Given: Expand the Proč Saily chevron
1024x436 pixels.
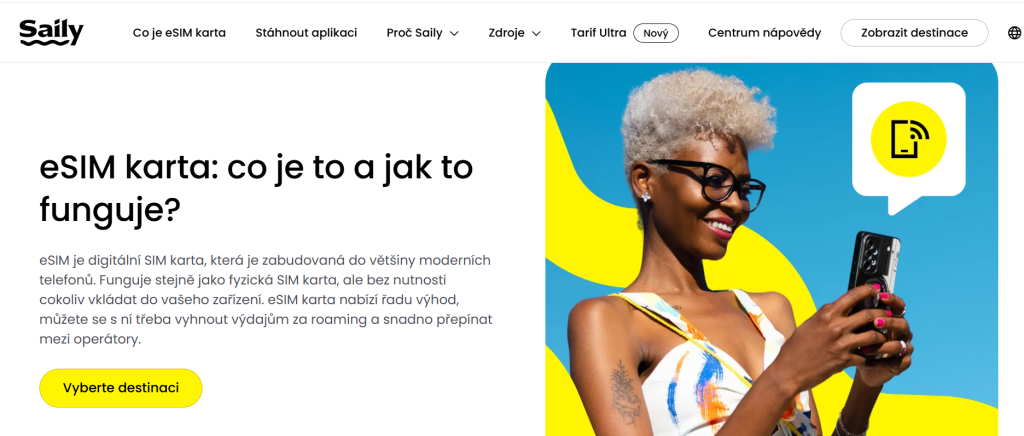Looking at the screenshot, I should 455,33.
